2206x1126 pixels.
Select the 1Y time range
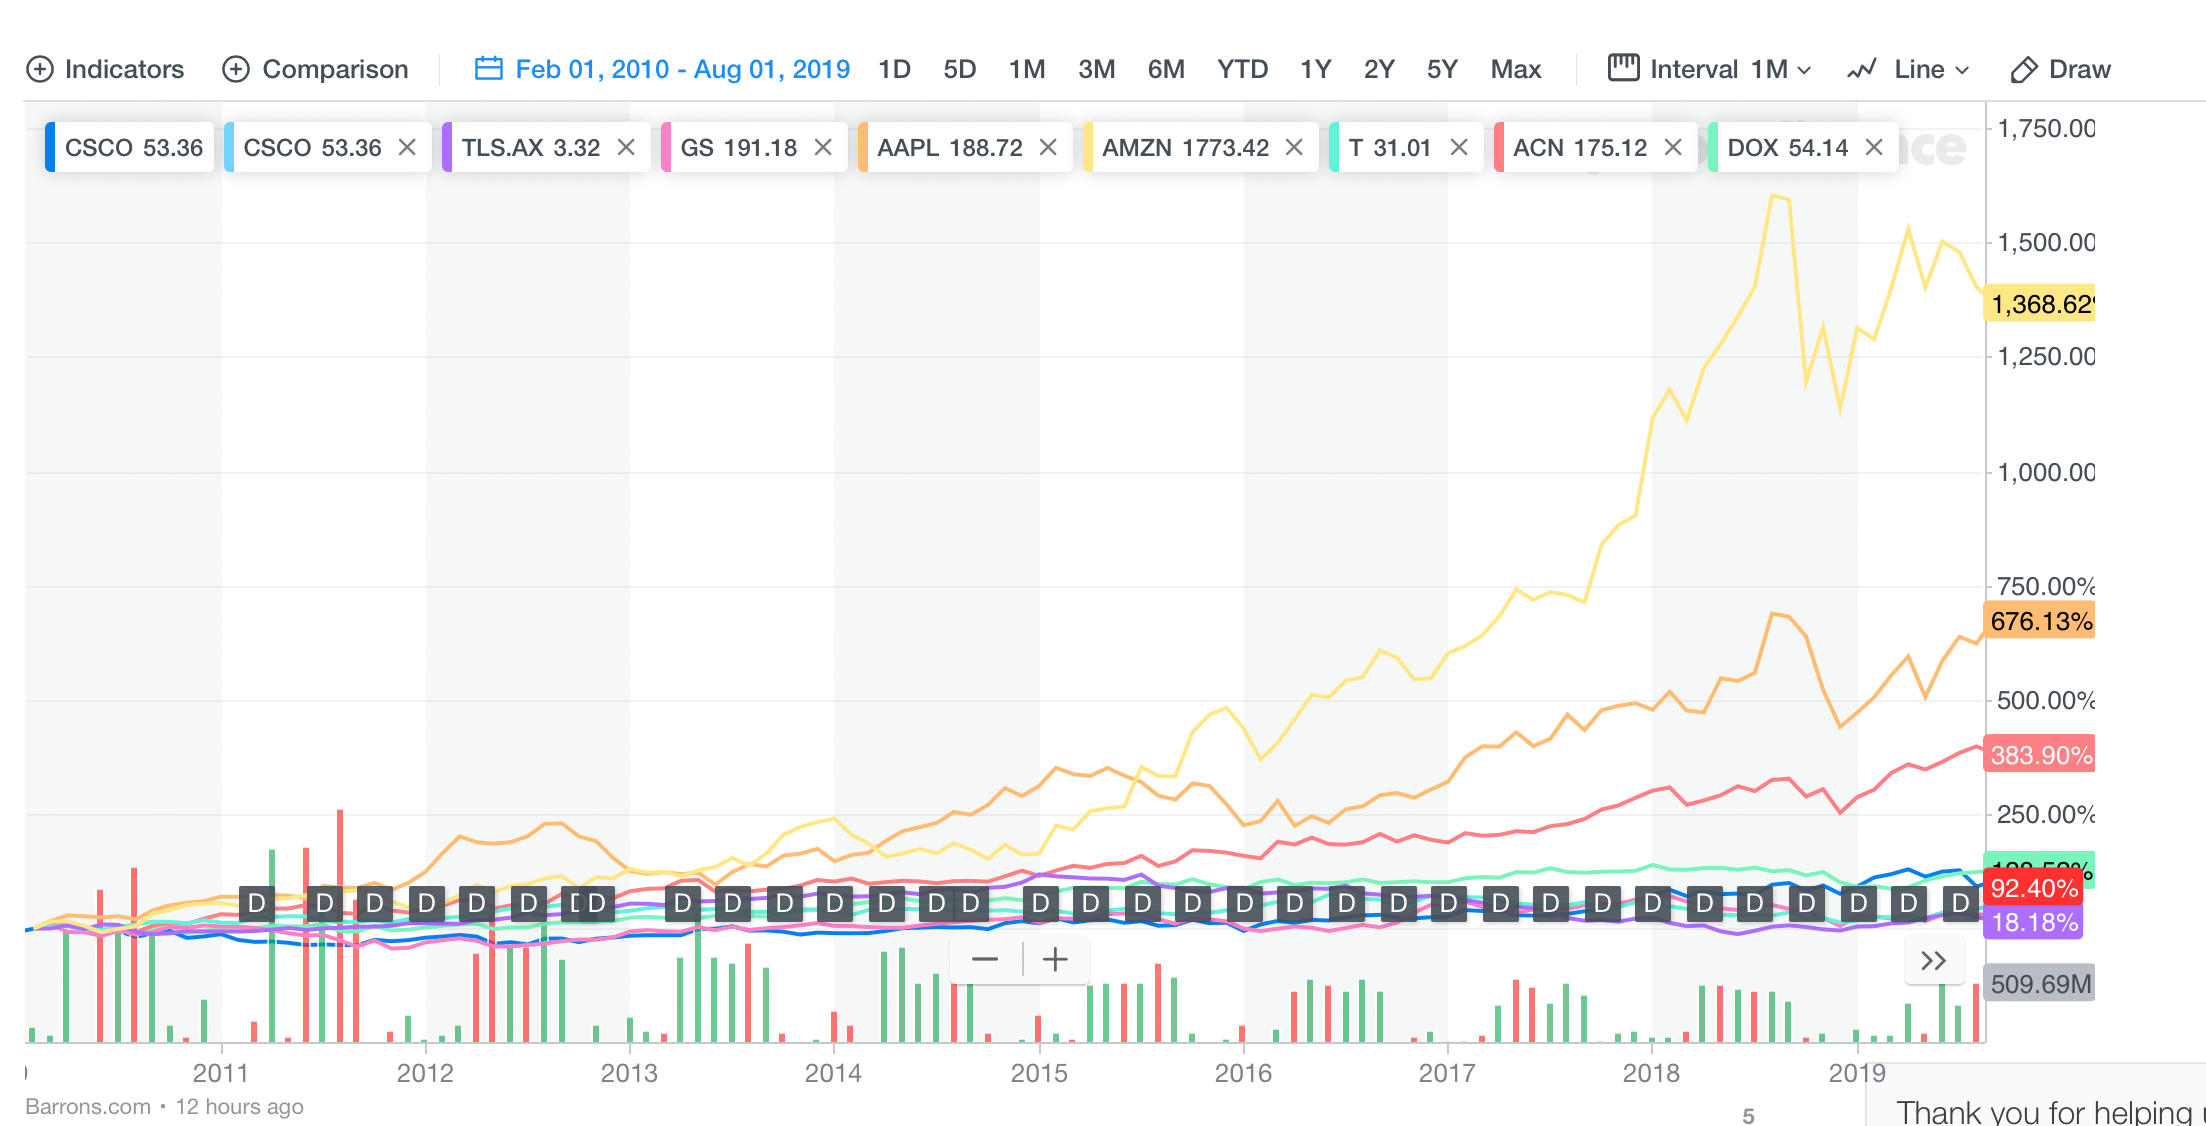[x=1315, y=69]
